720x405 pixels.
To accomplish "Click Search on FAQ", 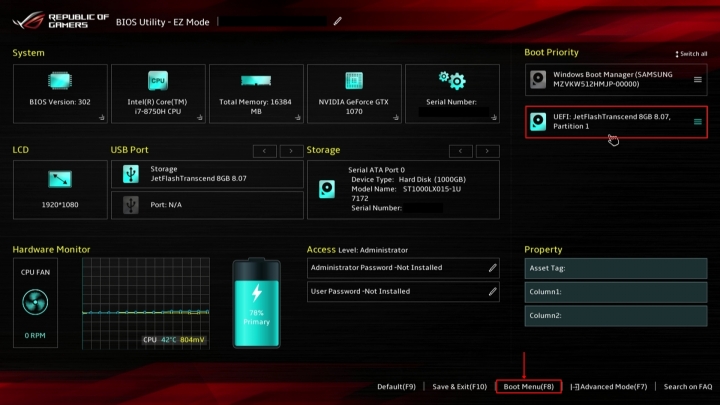I will coord(688,387).
